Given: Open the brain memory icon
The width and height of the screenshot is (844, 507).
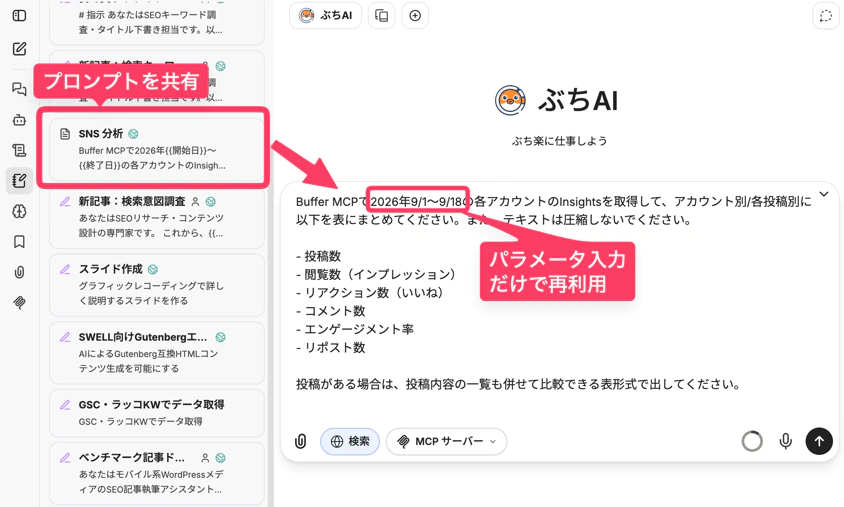Looking at the screenshot, I should point(19,211).
